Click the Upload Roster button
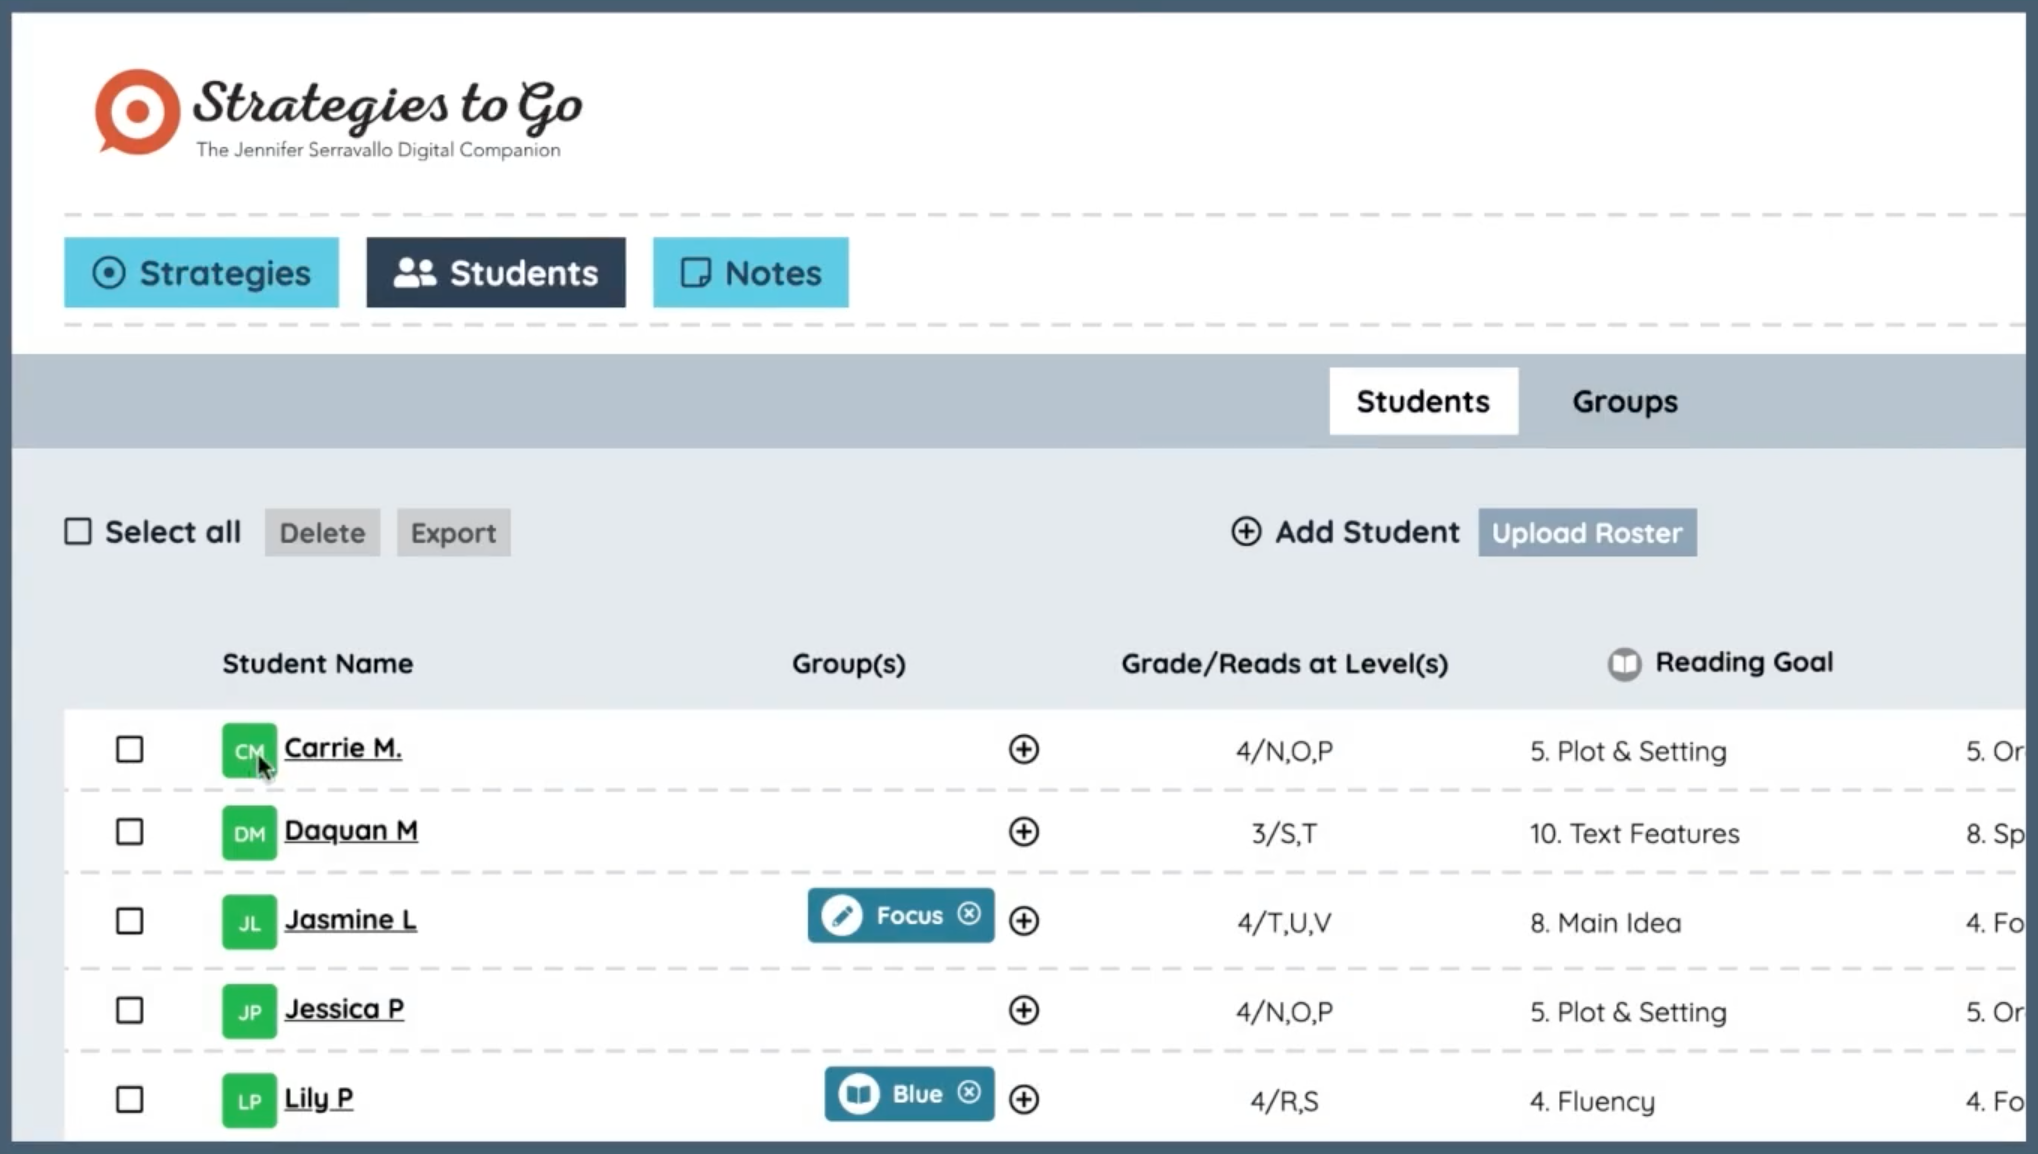The width and height of the screenshot is (2038, 1154). 1586,533
